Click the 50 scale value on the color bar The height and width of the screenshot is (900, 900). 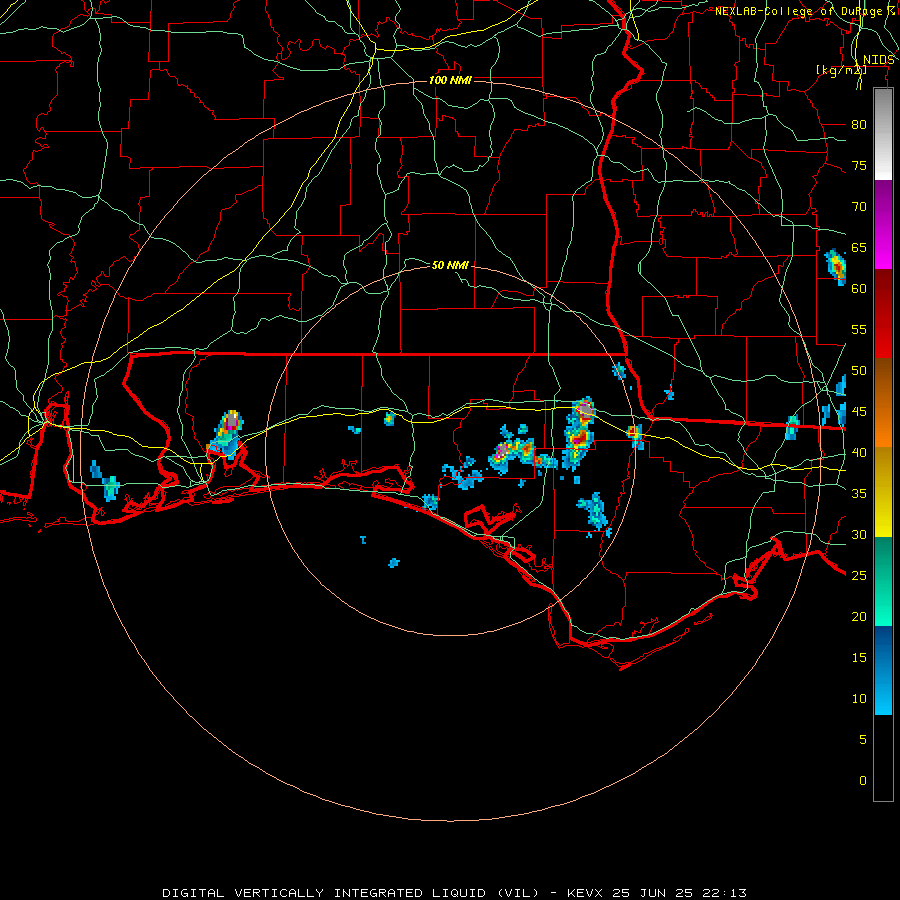pos(859,371)
